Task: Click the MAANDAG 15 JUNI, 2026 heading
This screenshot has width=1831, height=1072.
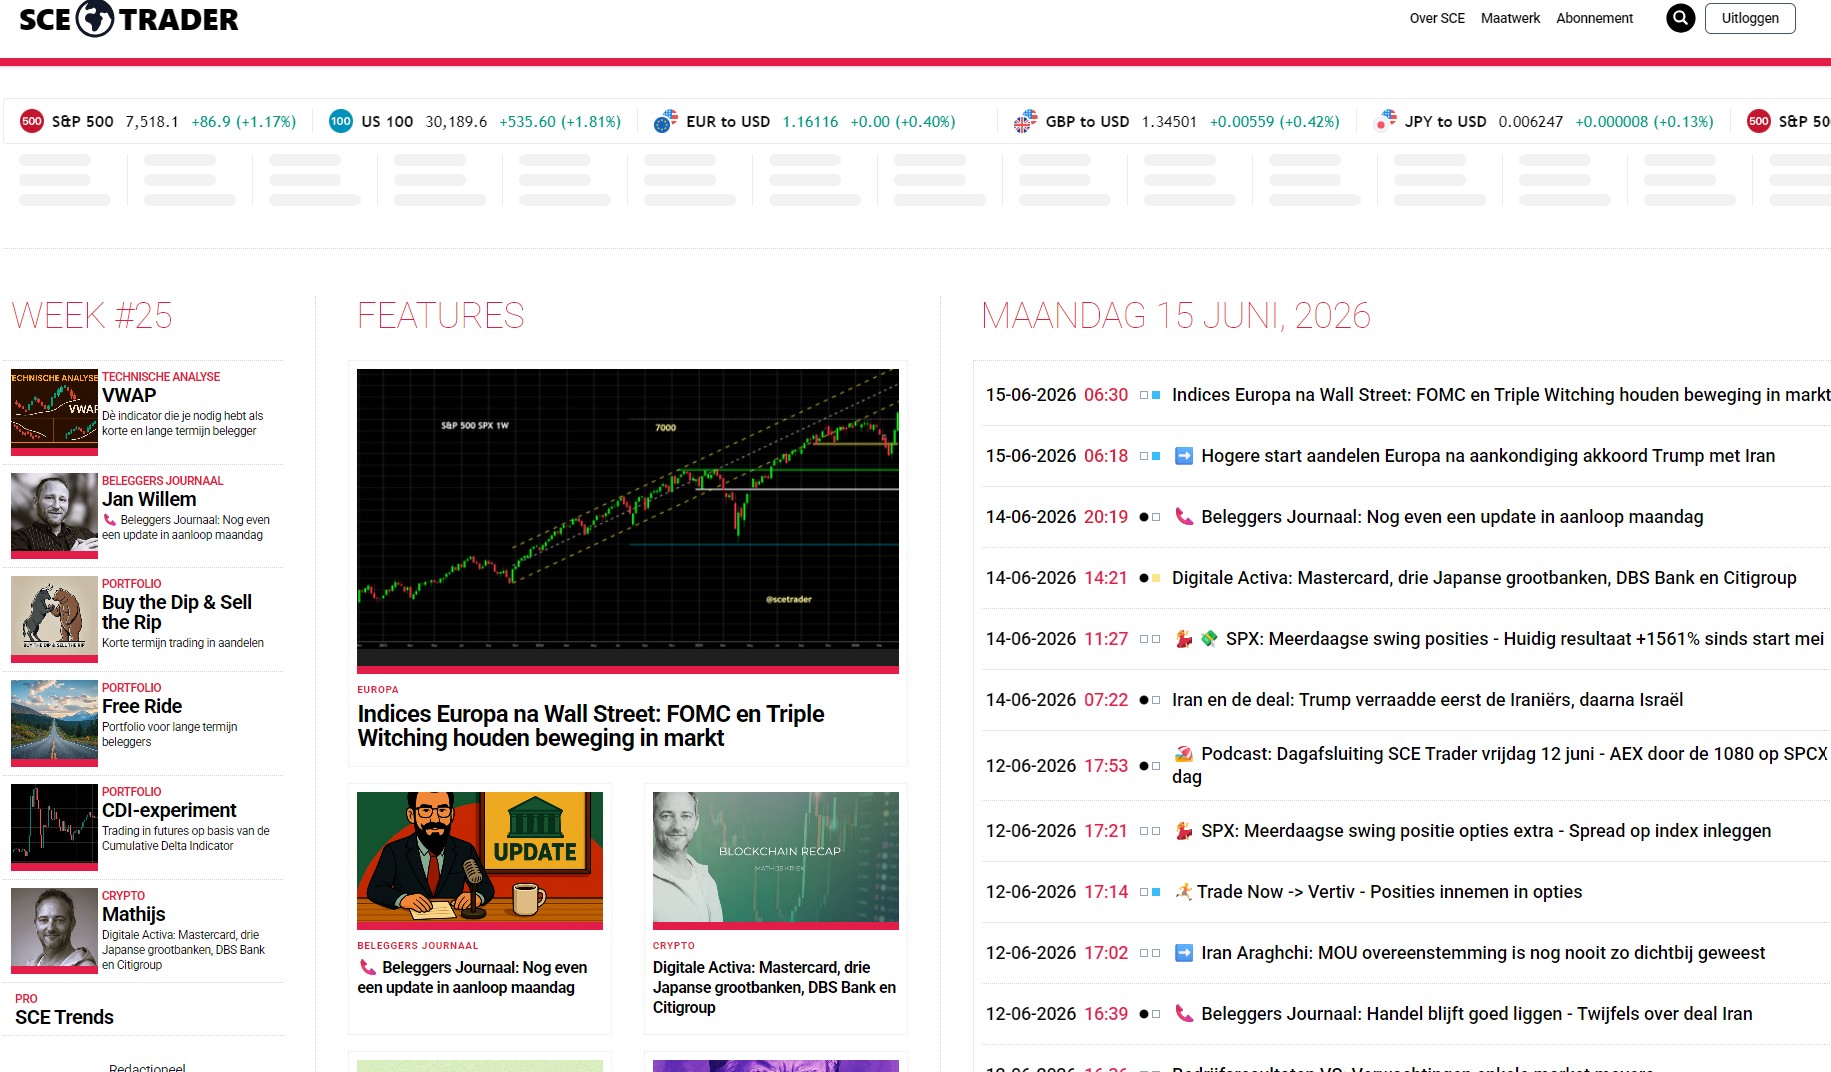Action: 1176,316
